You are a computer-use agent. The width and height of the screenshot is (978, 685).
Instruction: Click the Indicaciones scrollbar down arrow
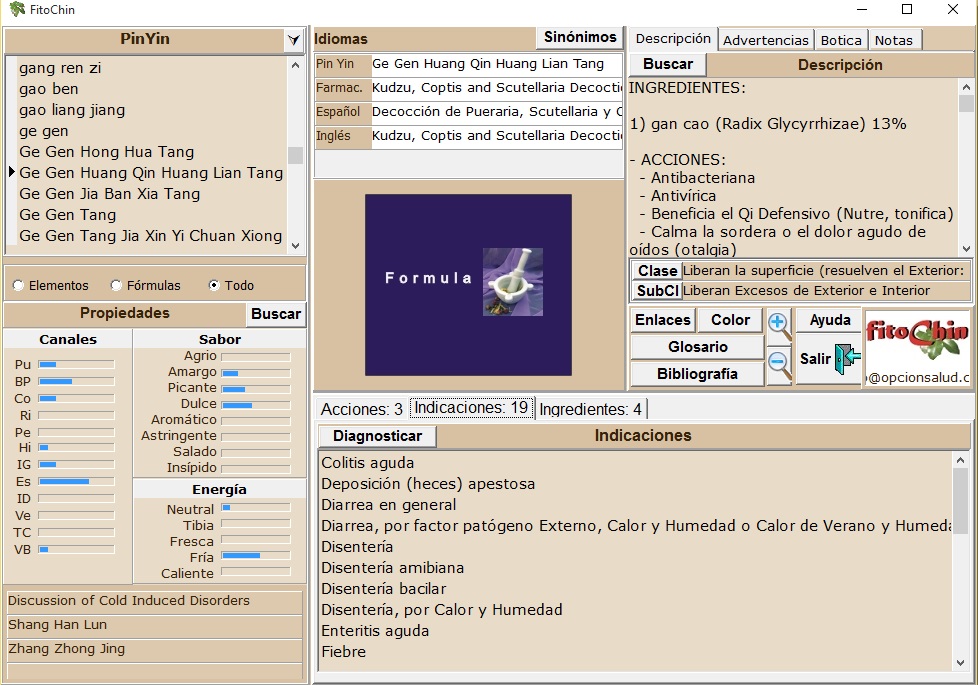[960, 663]
